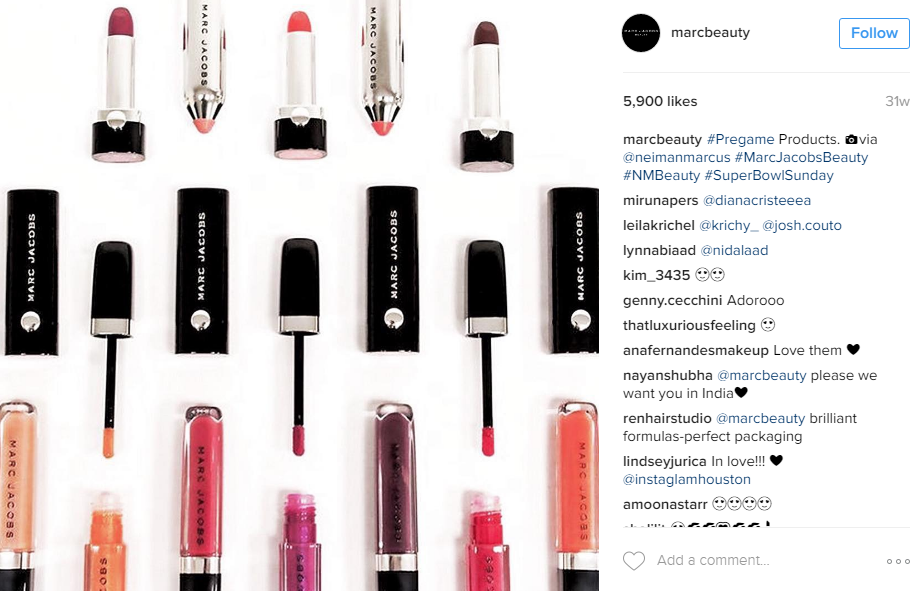Open the #Pregame hashtag
Viewport: 916px width, 595px height.
click(740, 140)
